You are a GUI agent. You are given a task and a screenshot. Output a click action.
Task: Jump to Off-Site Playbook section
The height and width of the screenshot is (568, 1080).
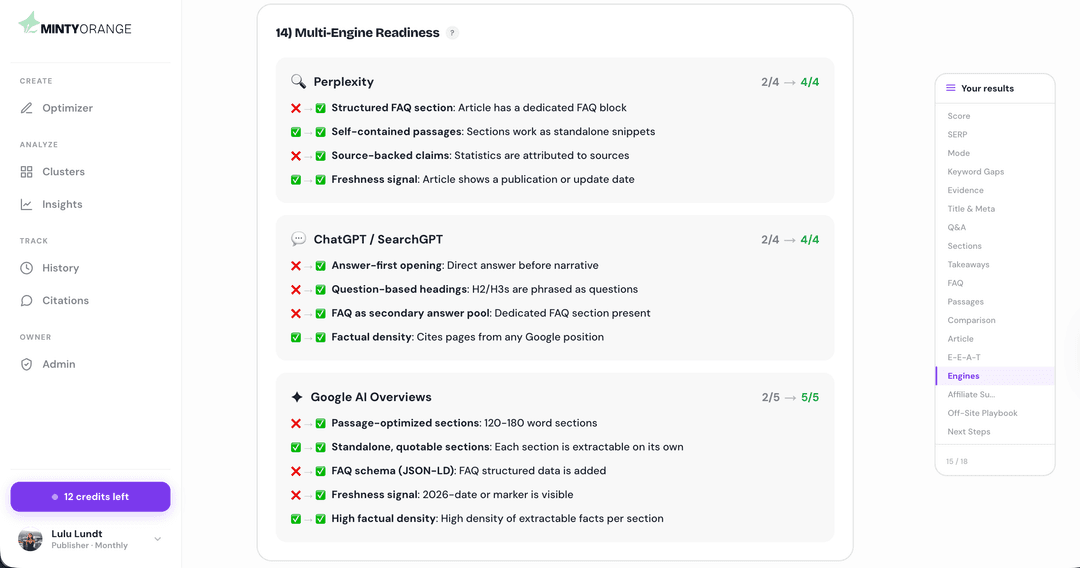point(982,413)
